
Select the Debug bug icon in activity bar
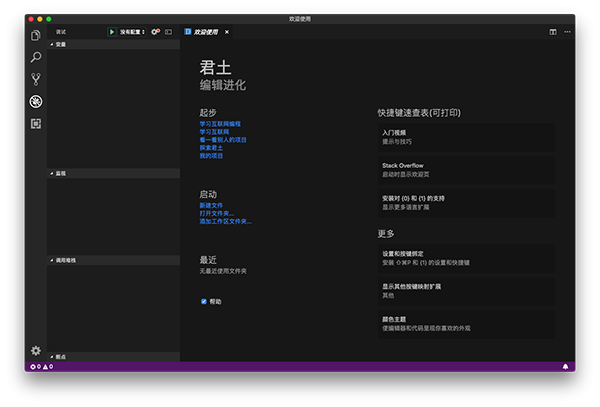click(x=36, y=101)
